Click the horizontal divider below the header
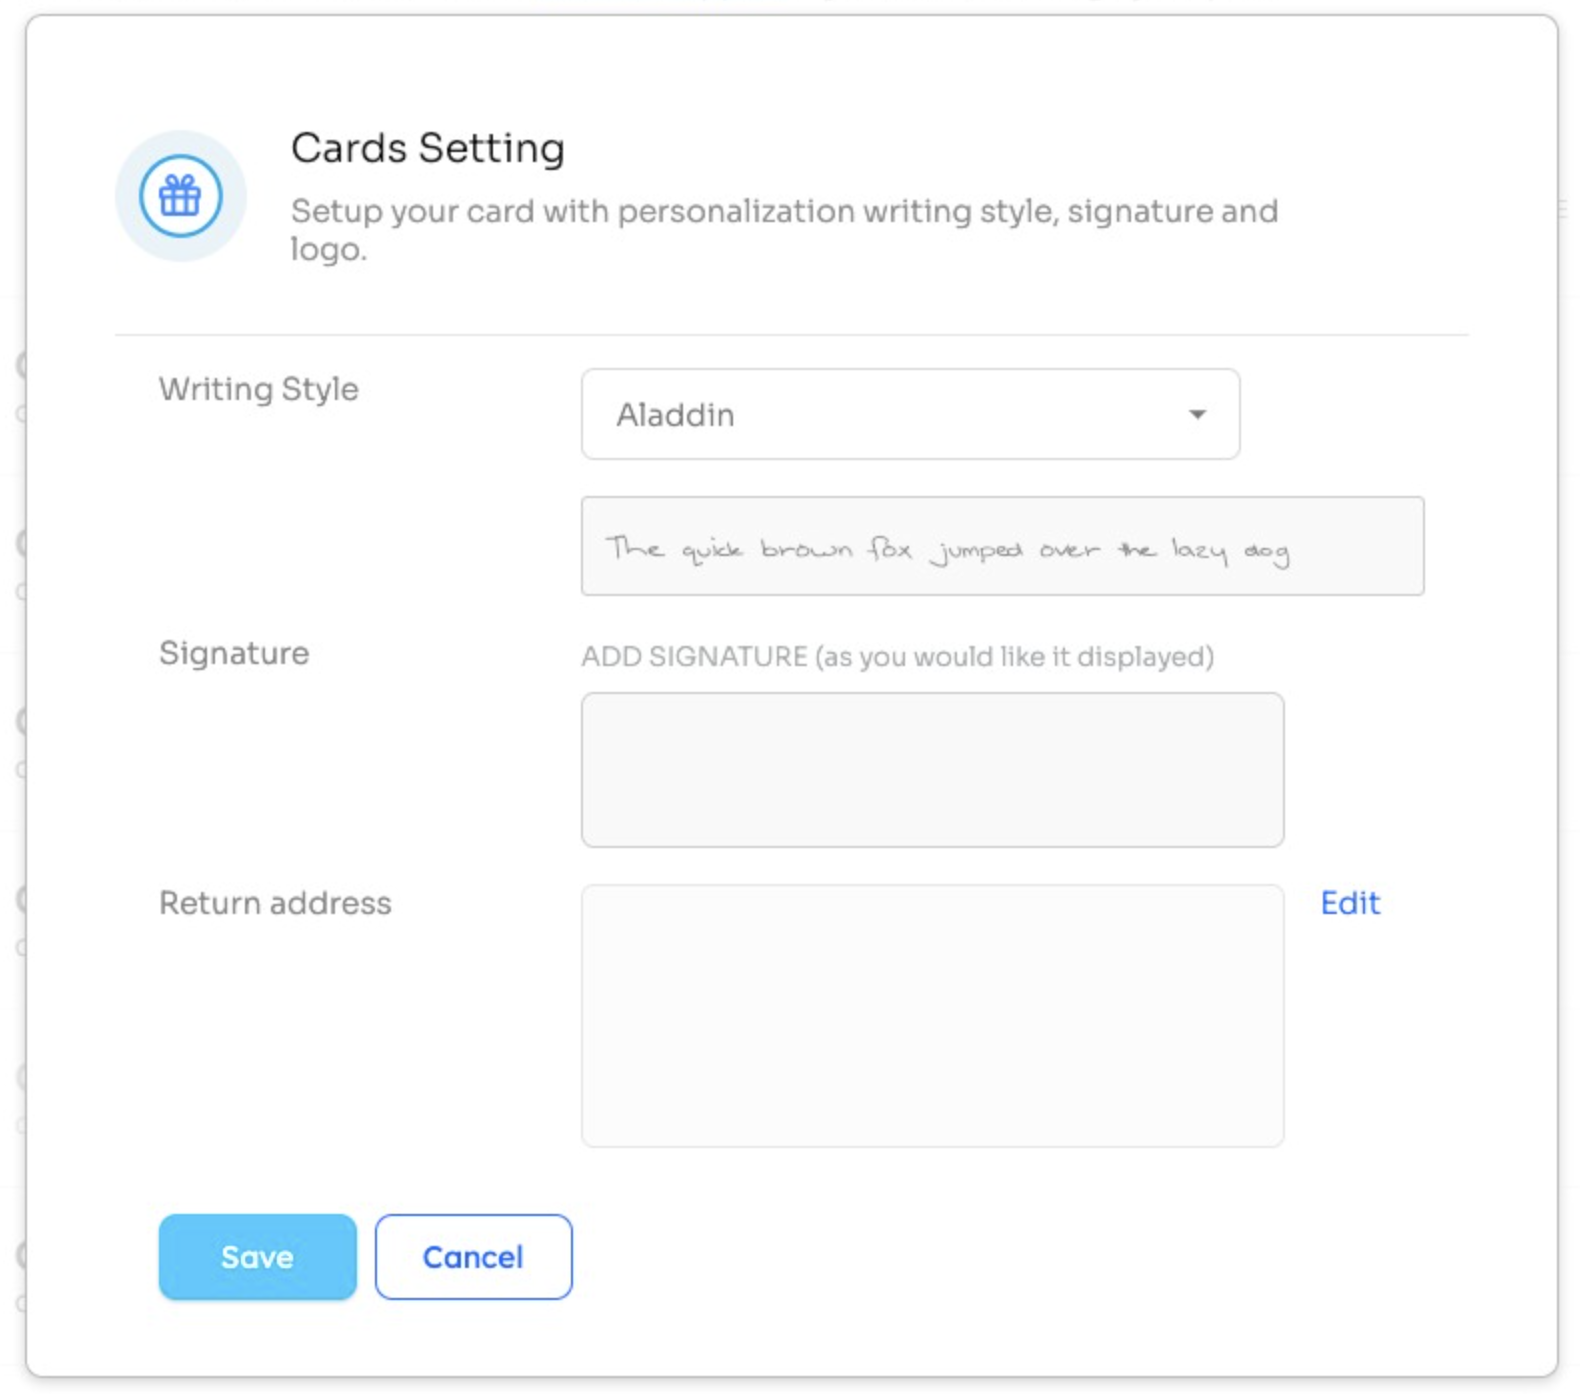Screen dimensions: 1580x1394 pos(791,335)
